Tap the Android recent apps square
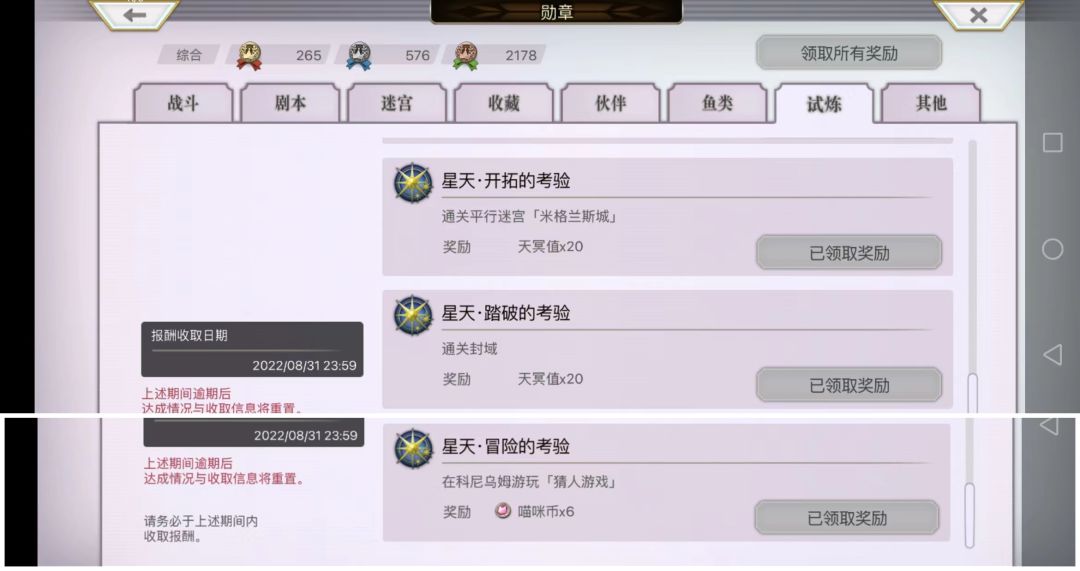This screenshot has height=571, width=1080. pos(1052,143)
